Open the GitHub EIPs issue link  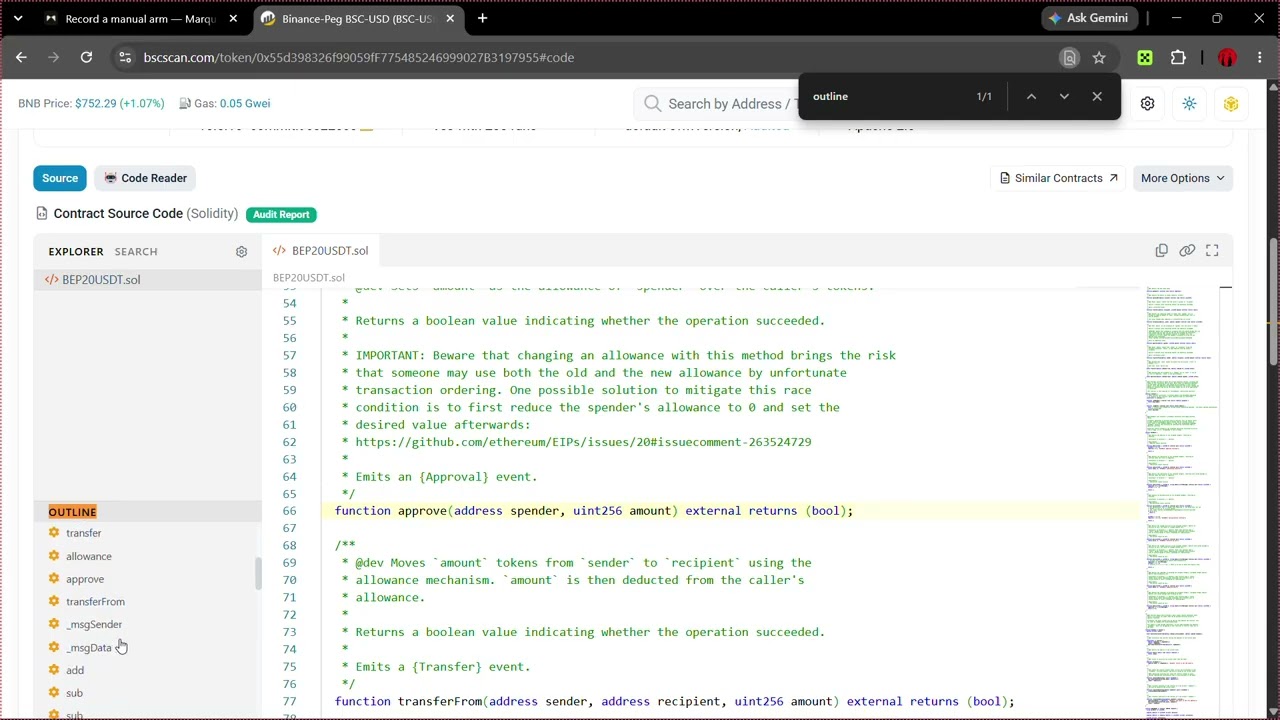[x=583, y=442]
